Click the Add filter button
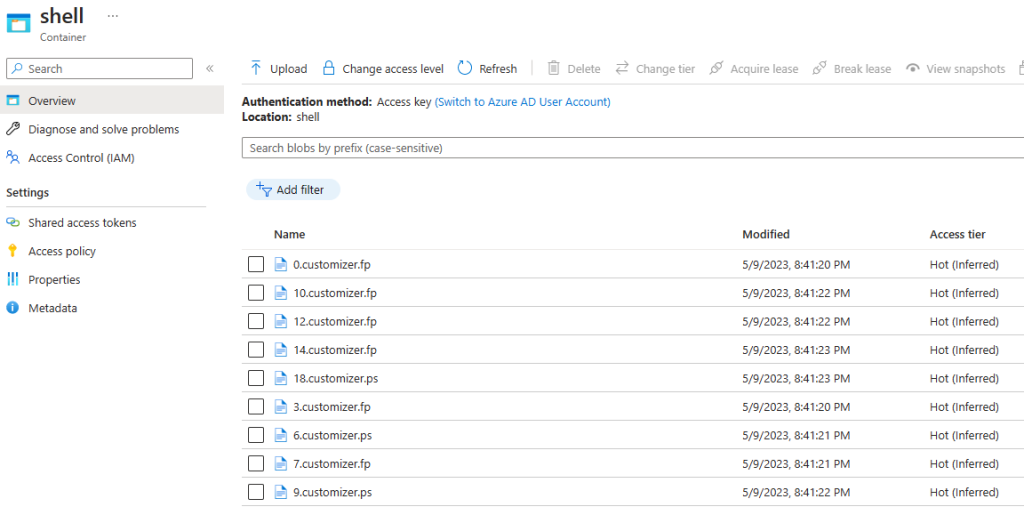1024x523 pixels. [x=293, y=189]
